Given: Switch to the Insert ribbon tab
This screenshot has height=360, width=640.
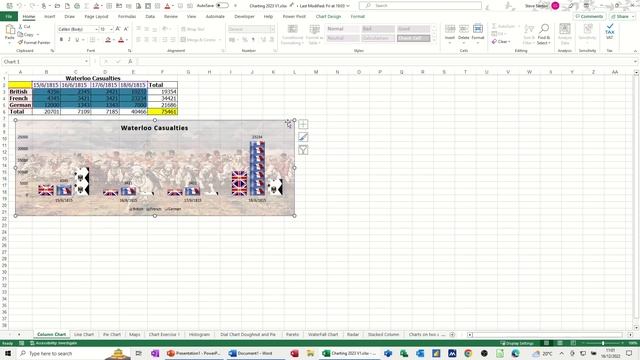Looking at the screenshot, I should [49, 16].
